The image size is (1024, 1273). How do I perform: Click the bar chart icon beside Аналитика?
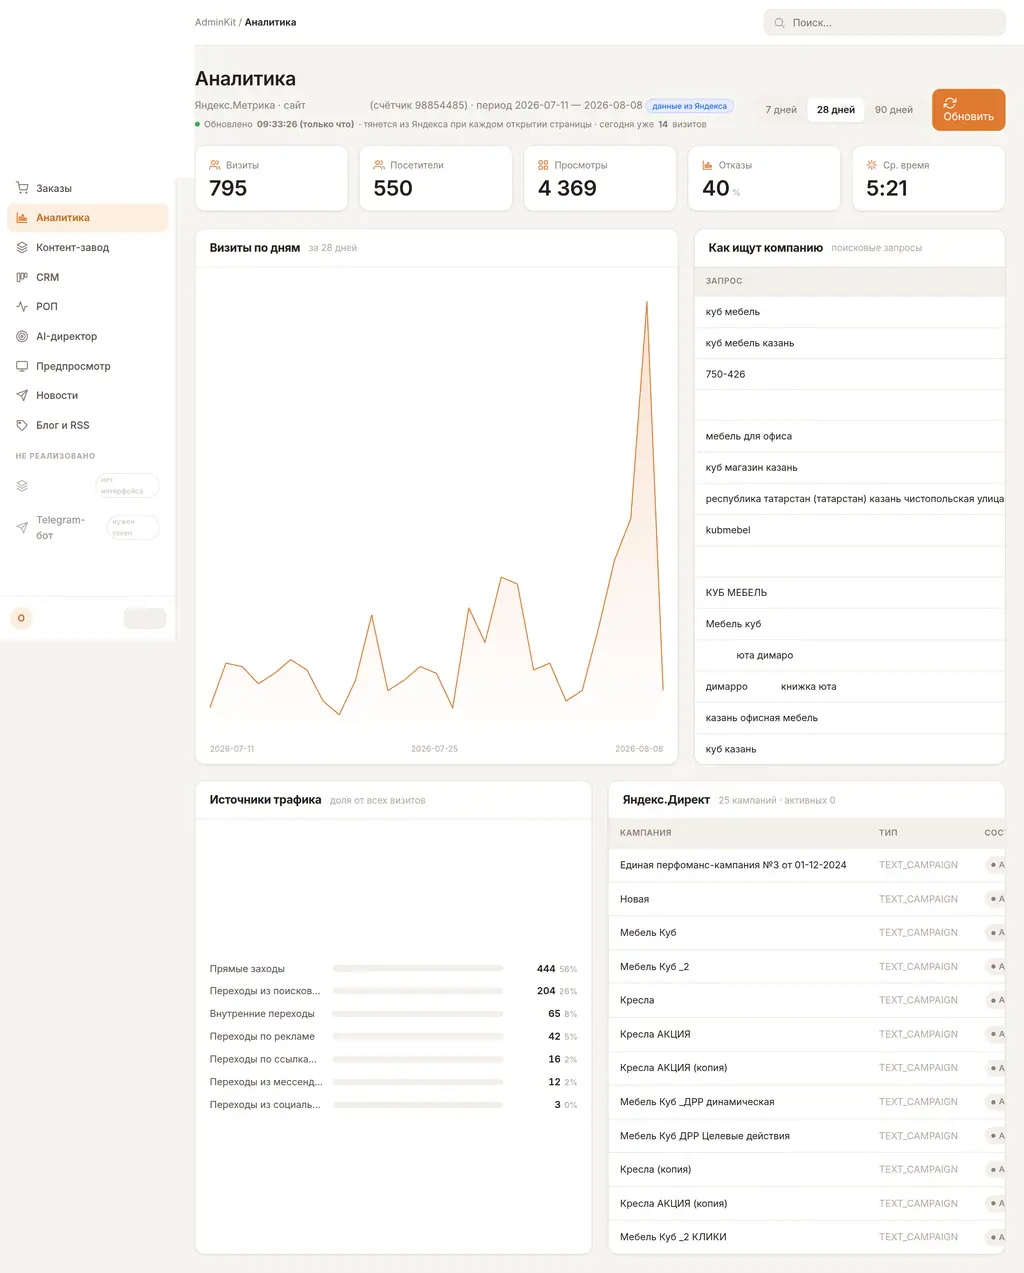click(x=22, y=218)
